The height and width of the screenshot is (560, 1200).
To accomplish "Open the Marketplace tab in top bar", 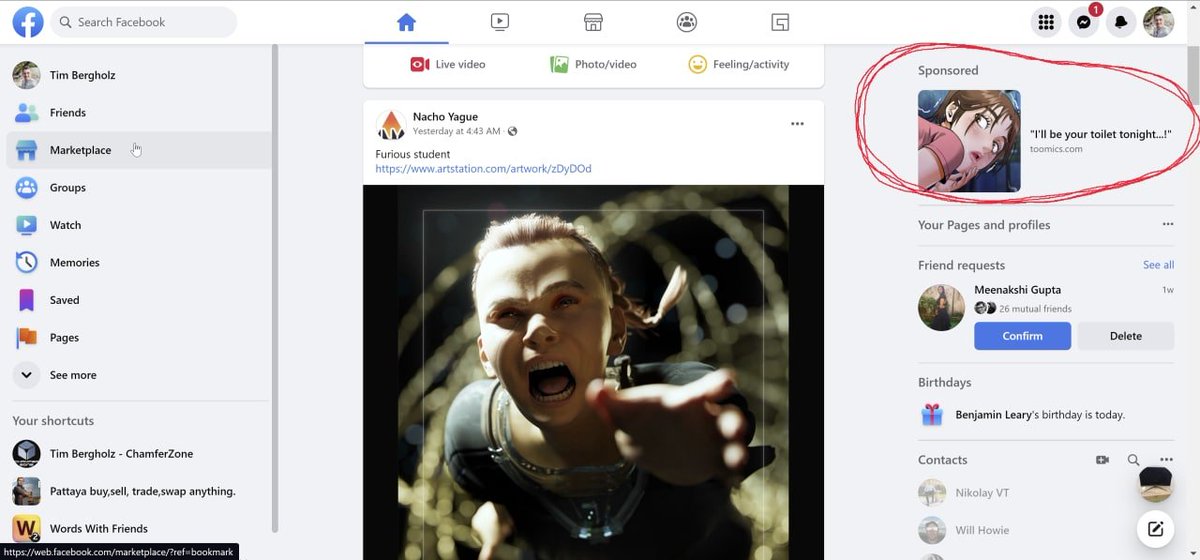I will pyautogui.click(x=593, y=22).
